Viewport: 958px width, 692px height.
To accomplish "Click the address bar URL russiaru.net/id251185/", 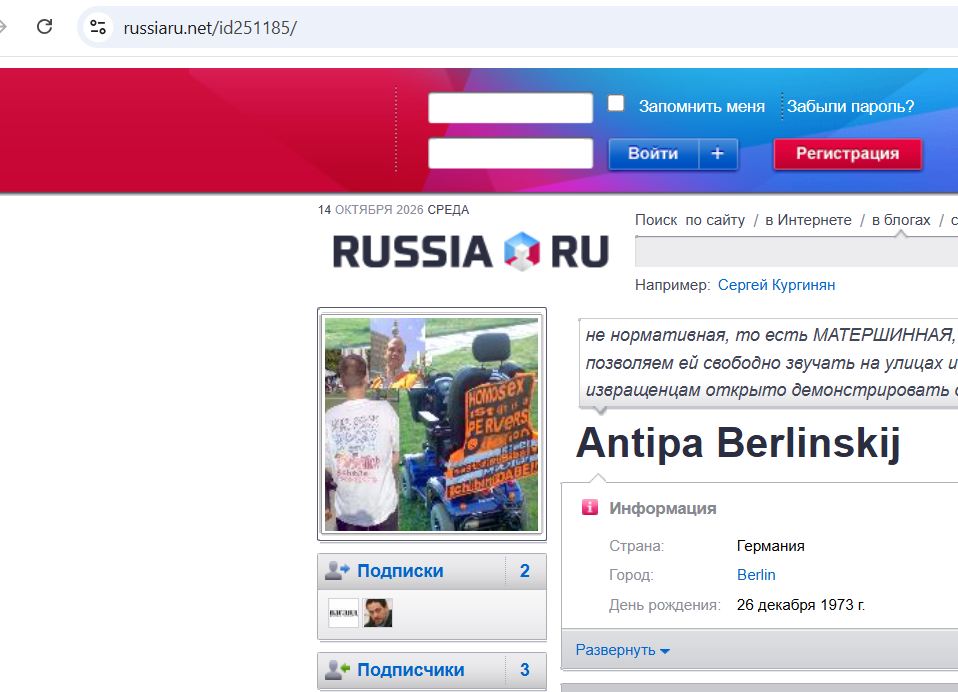I will click(210, 28).
